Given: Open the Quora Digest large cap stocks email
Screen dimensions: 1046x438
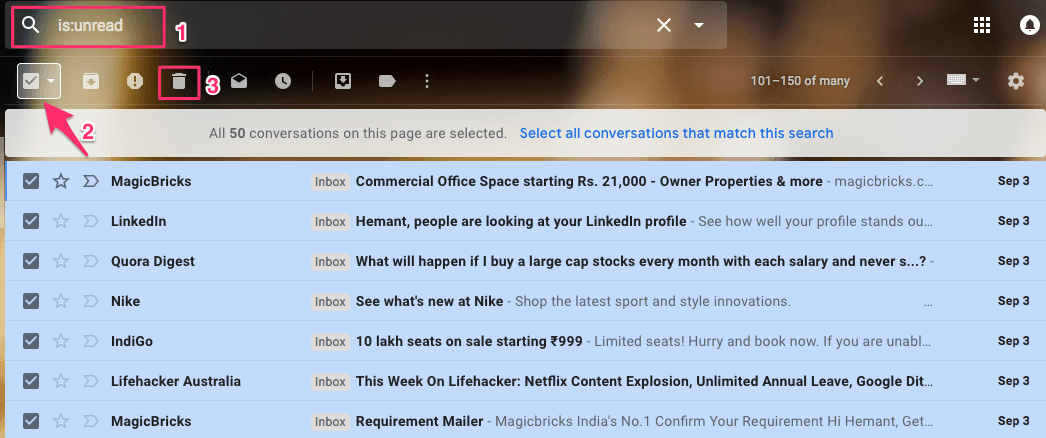Looking at the screenshot, I should (x=641, y=261).
